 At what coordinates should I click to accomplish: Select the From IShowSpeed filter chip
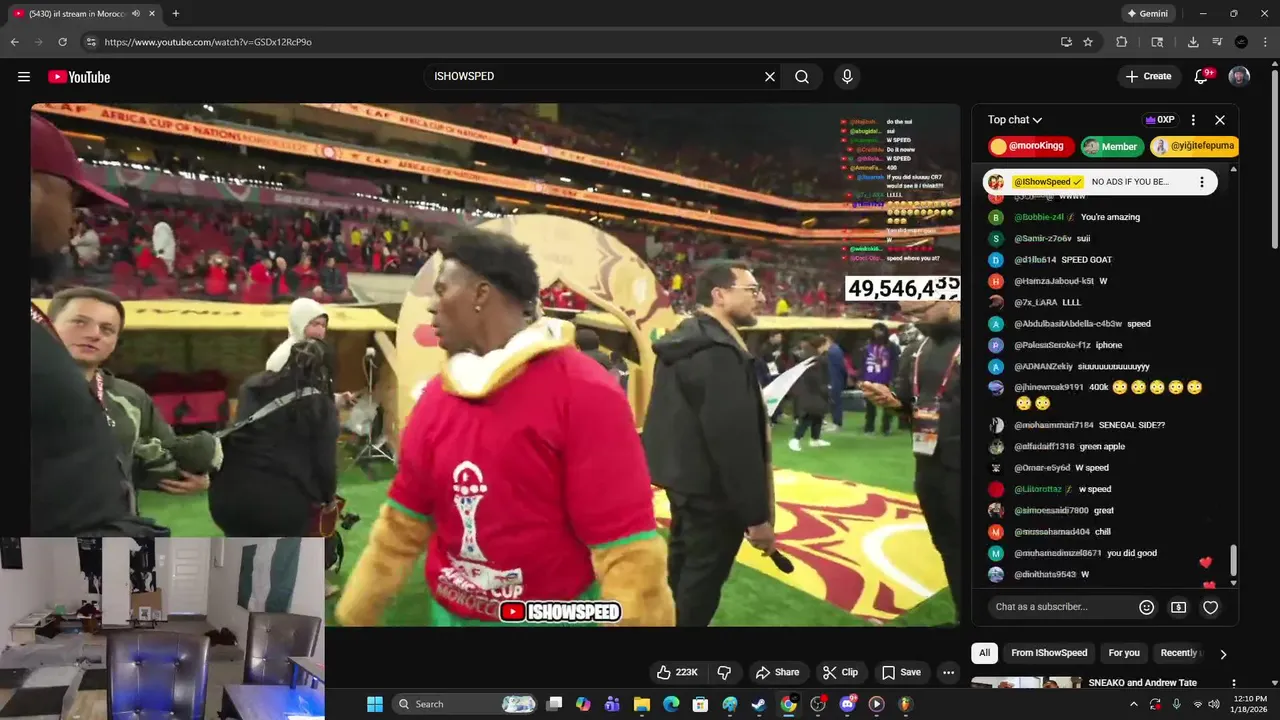pyautogui.click(x=1049, y=653)
